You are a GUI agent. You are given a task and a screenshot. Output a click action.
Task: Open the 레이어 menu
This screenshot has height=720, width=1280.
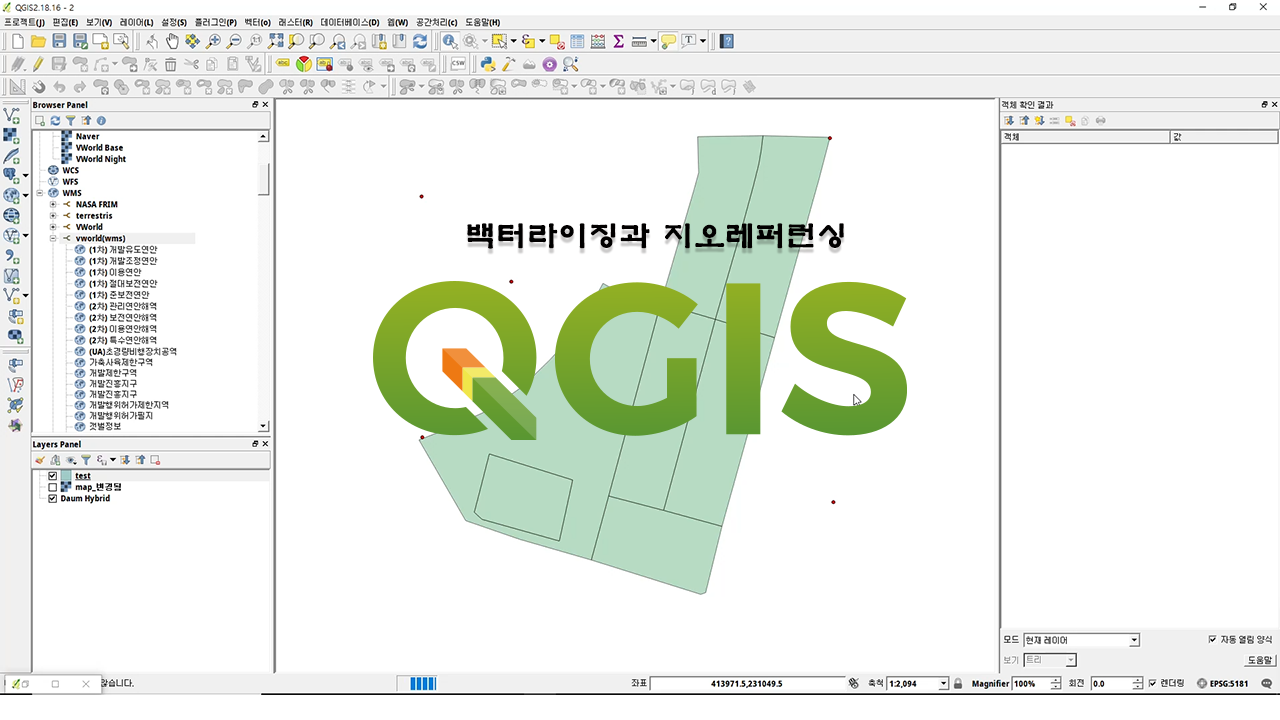pyautogui.click(x=136, y=22)
